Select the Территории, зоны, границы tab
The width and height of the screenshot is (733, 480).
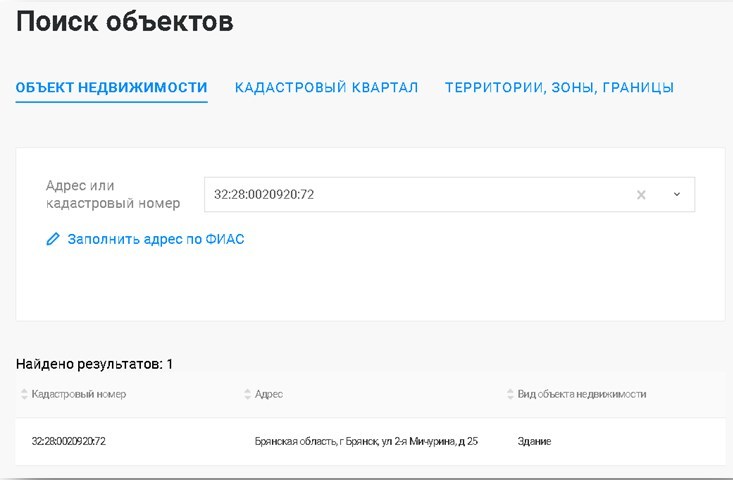559,88
